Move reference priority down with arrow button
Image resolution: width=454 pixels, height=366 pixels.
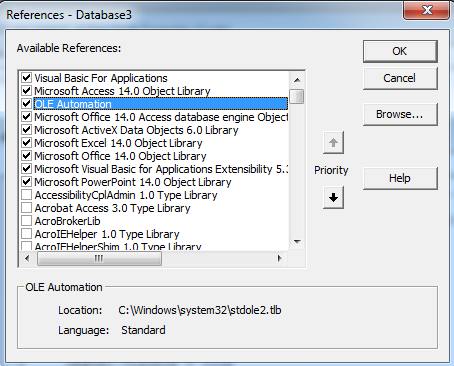333,198
